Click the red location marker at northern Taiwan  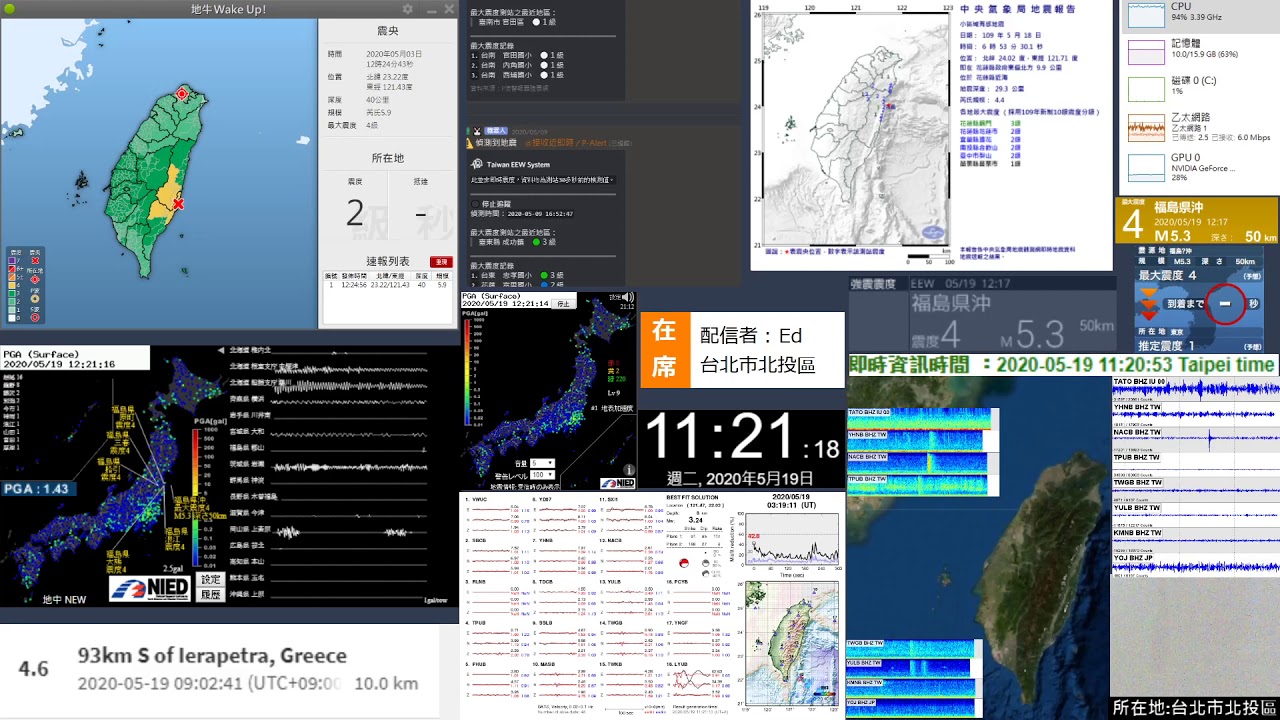182,94
